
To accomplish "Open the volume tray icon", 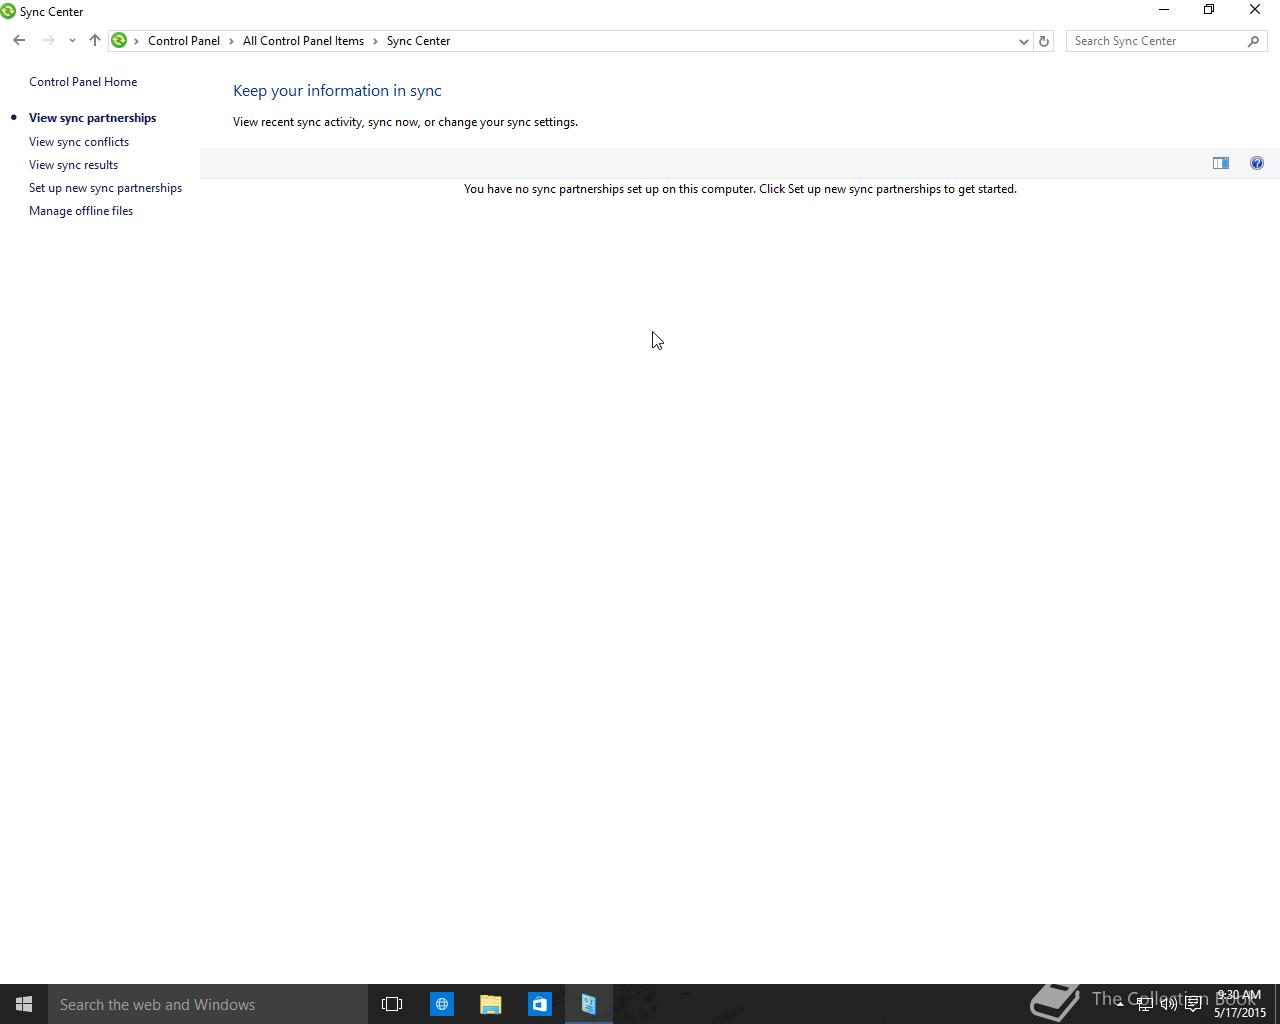I will (1168, 1004).
